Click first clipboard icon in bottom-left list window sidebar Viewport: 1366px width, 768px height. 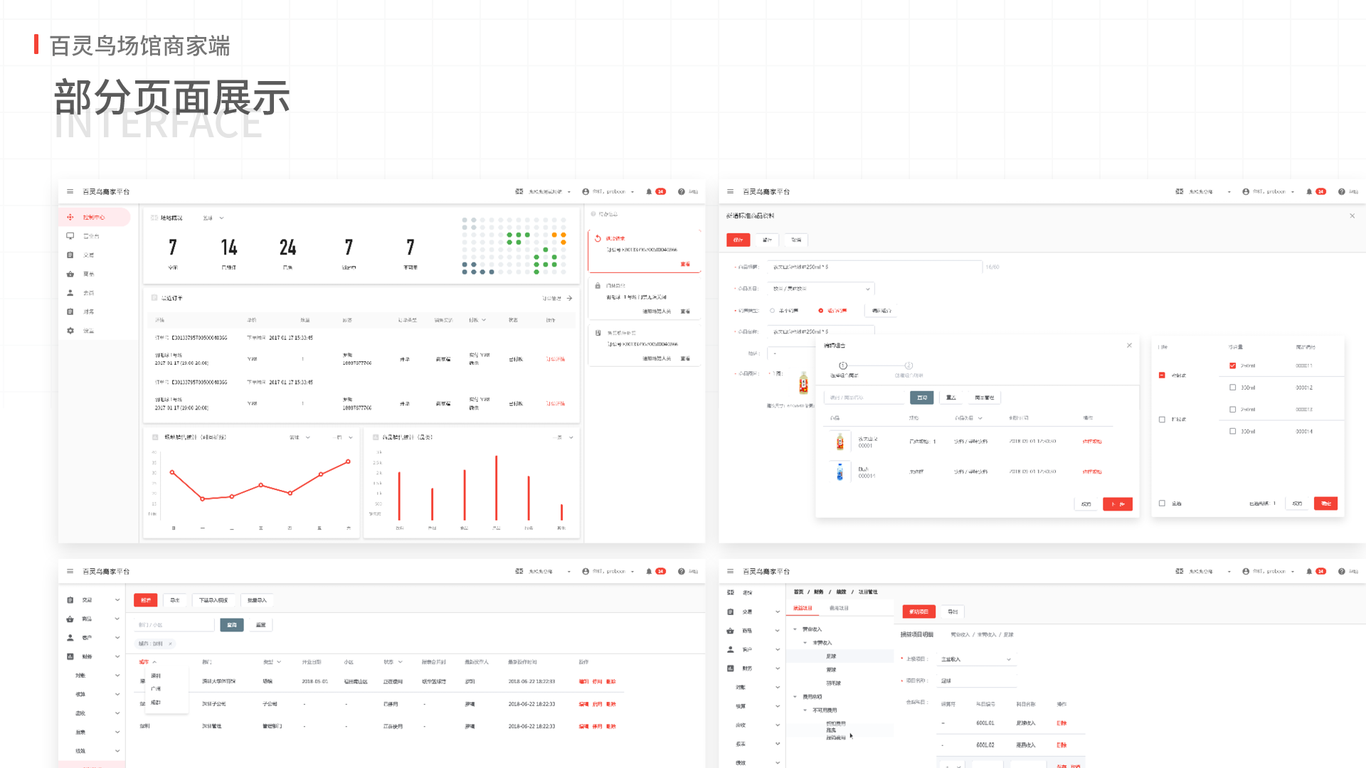point(70,600)
